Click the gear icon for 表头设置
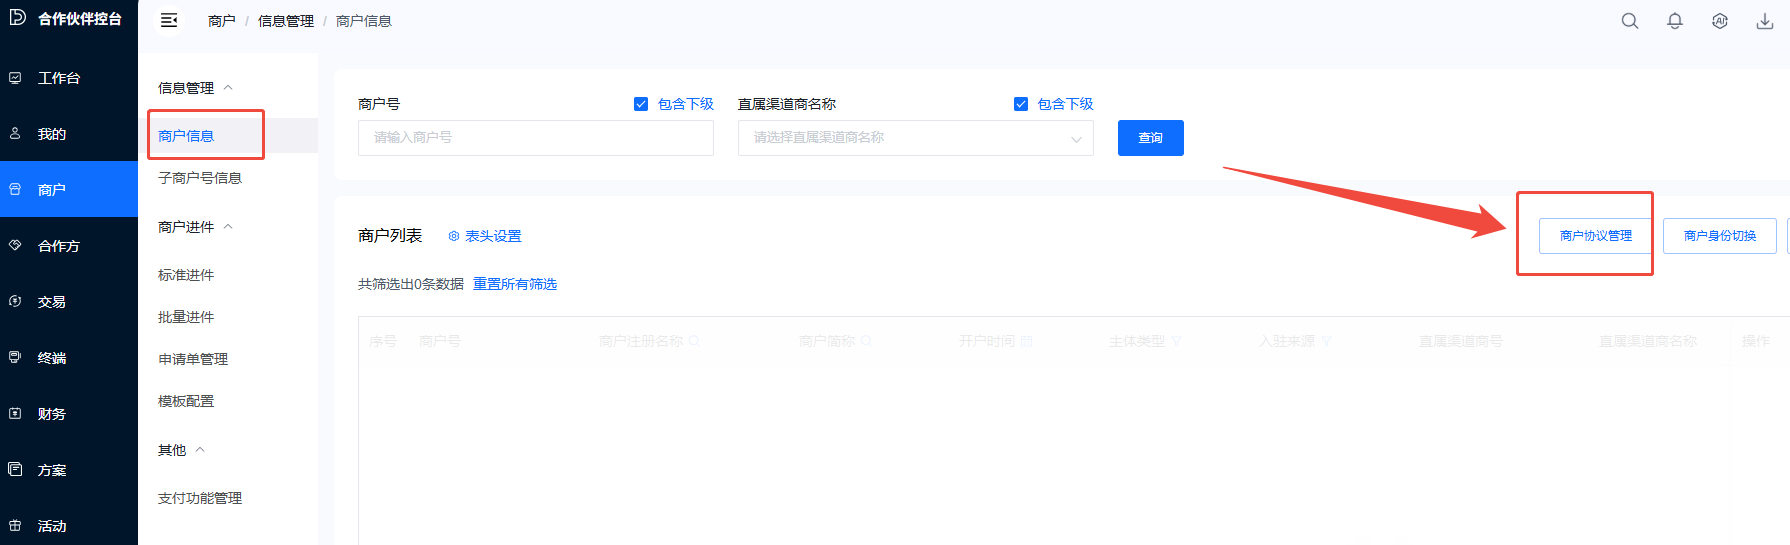The width and height of the screenshot is (1790, 545). (454, 236)
